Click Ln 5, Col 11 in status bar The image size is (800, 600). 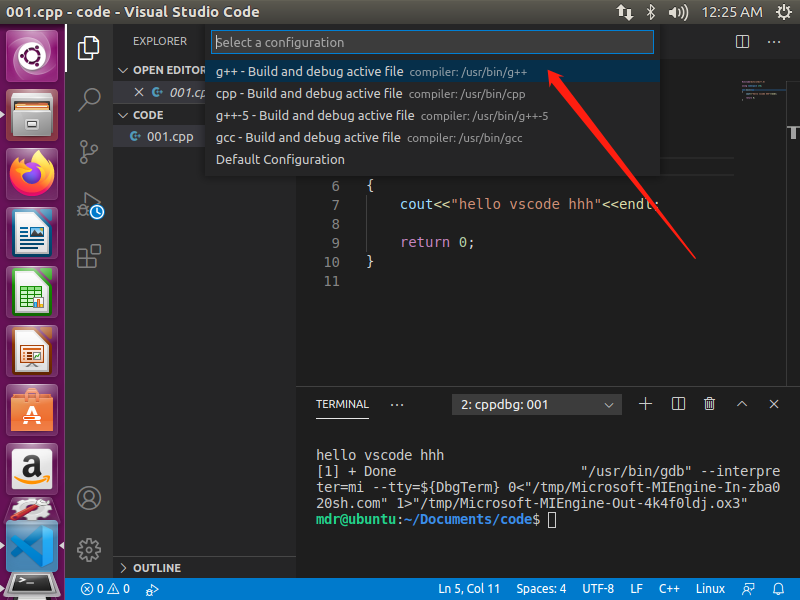click(469, 589)
